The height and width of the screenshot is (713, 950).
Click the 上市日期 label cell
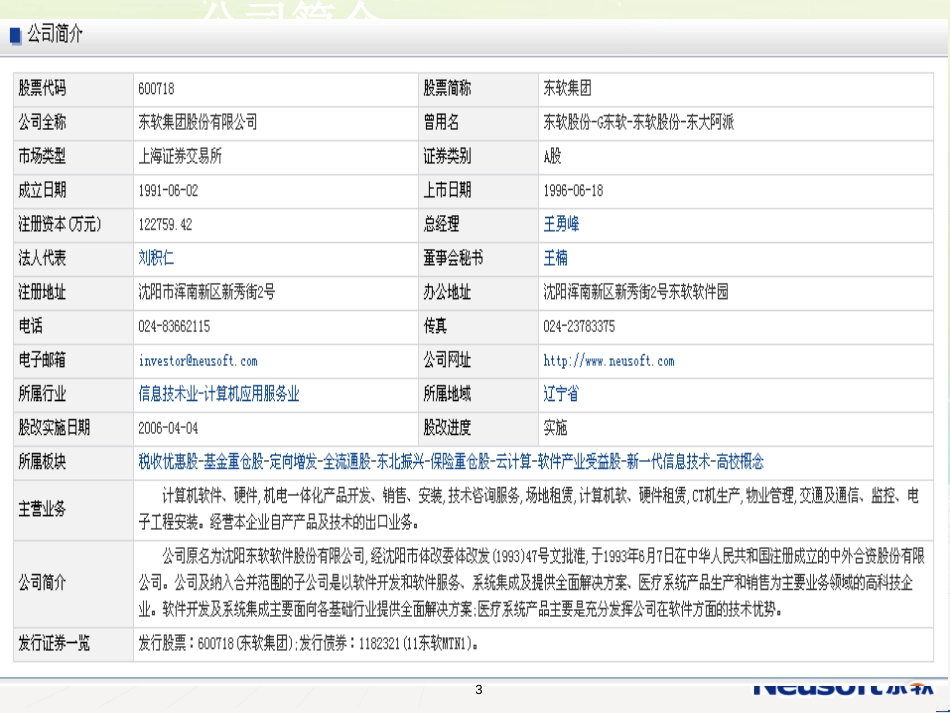coord(478,191)
